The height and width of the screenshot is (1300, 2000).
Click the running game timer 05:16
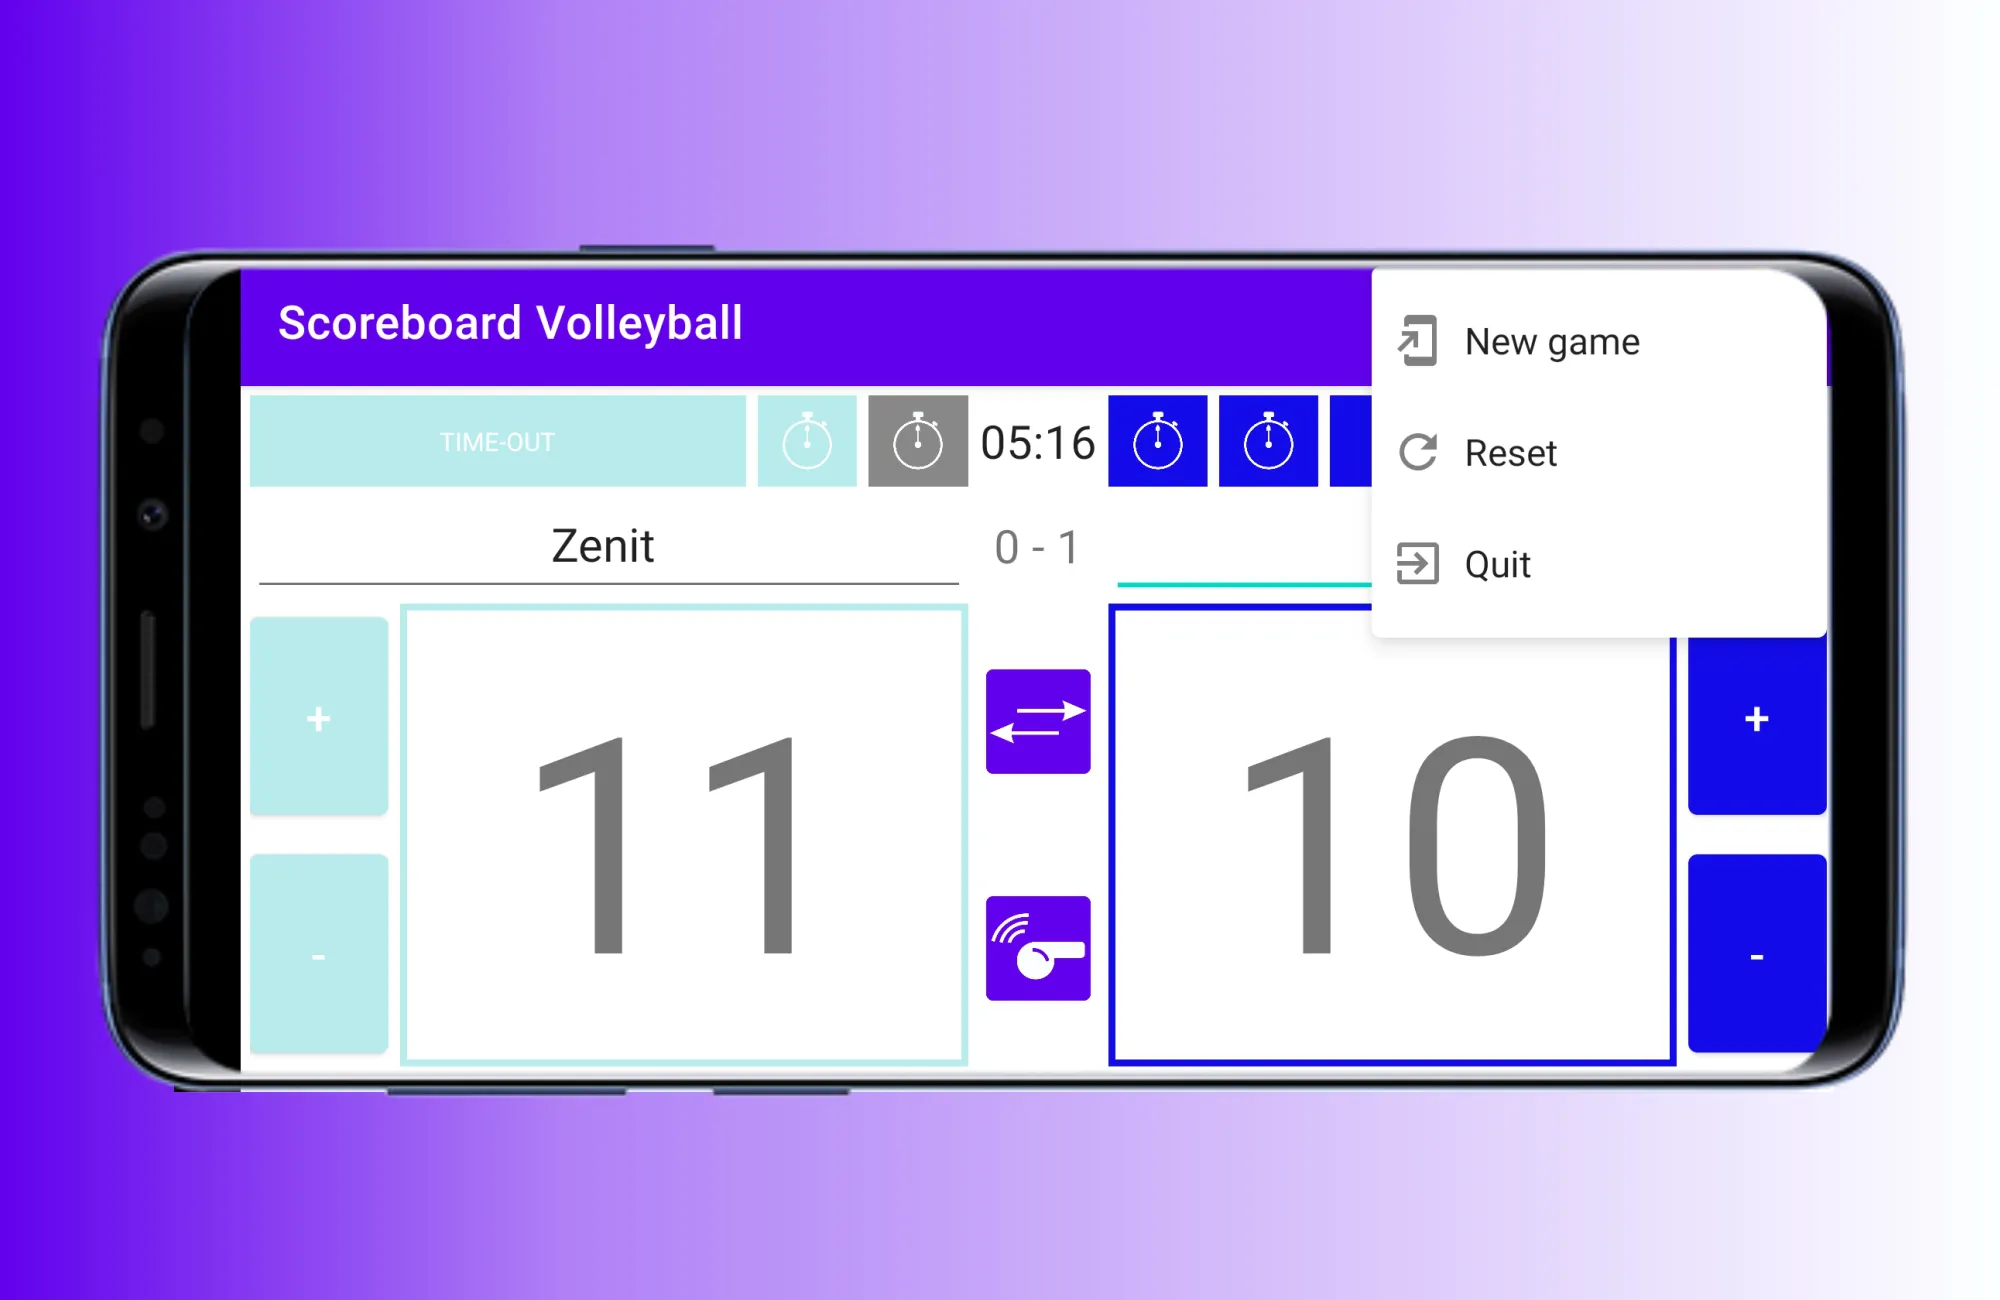pyautogui.click(x=1036, y=442)
